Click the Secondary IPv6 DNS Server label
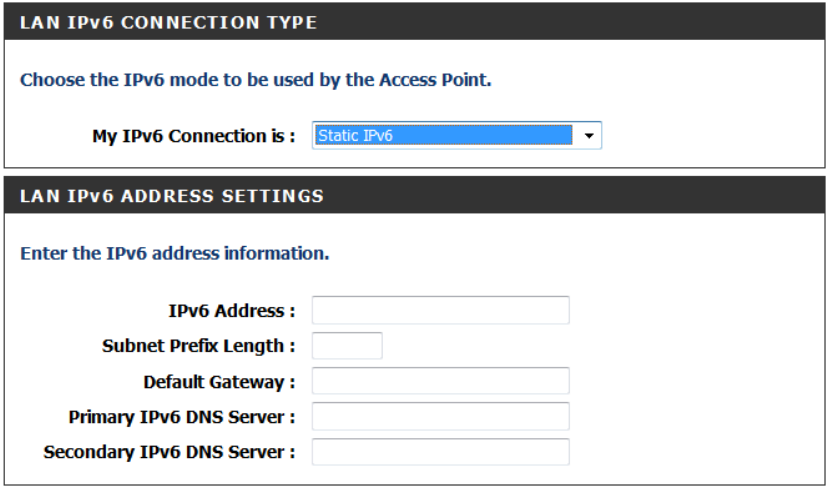The image size is (832, 492). (x=169, y=453)
